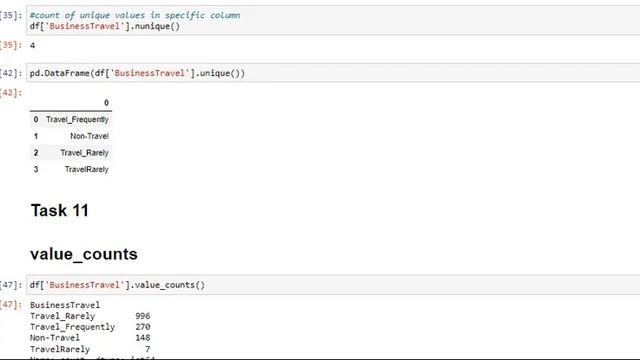
Task: Click the value_counts() code cell
Action: click(333, 285)
